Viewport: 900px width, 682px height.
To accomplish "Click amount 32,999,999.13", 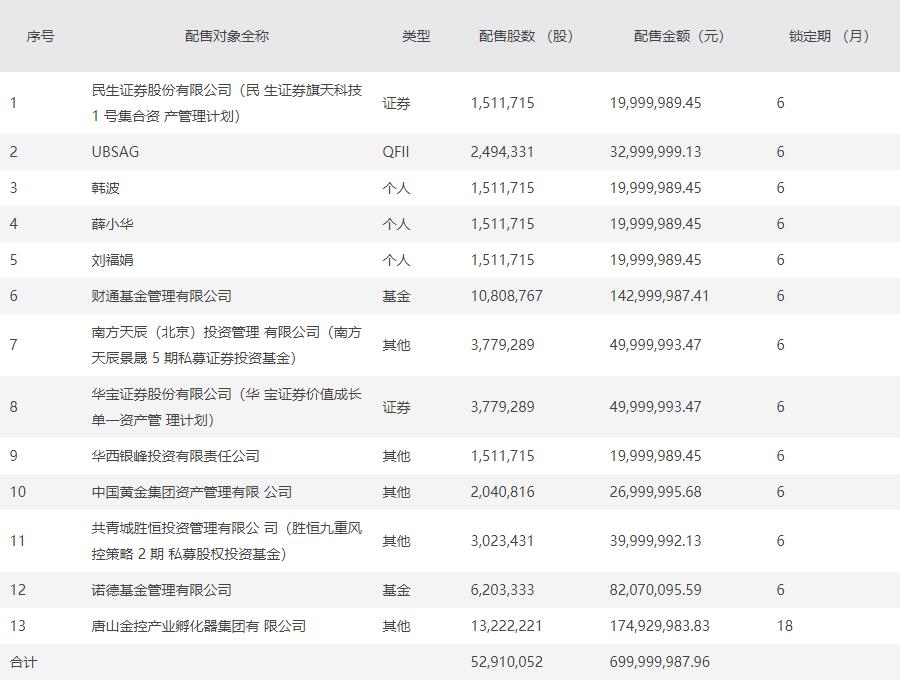I will click(655, 152).
